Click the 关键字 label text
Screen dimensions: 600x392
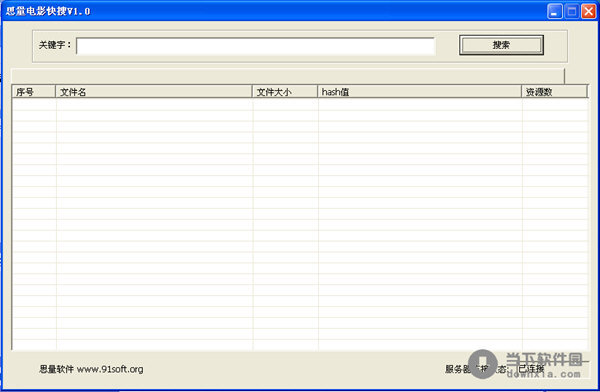point(55,45)
